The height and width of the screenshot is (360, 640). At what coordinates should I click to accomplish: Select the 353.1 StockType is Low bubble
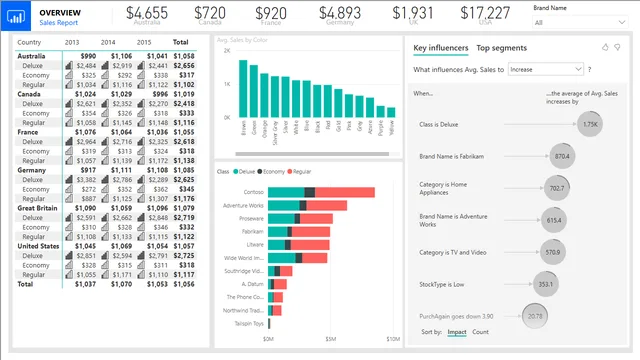pos(546,284)
